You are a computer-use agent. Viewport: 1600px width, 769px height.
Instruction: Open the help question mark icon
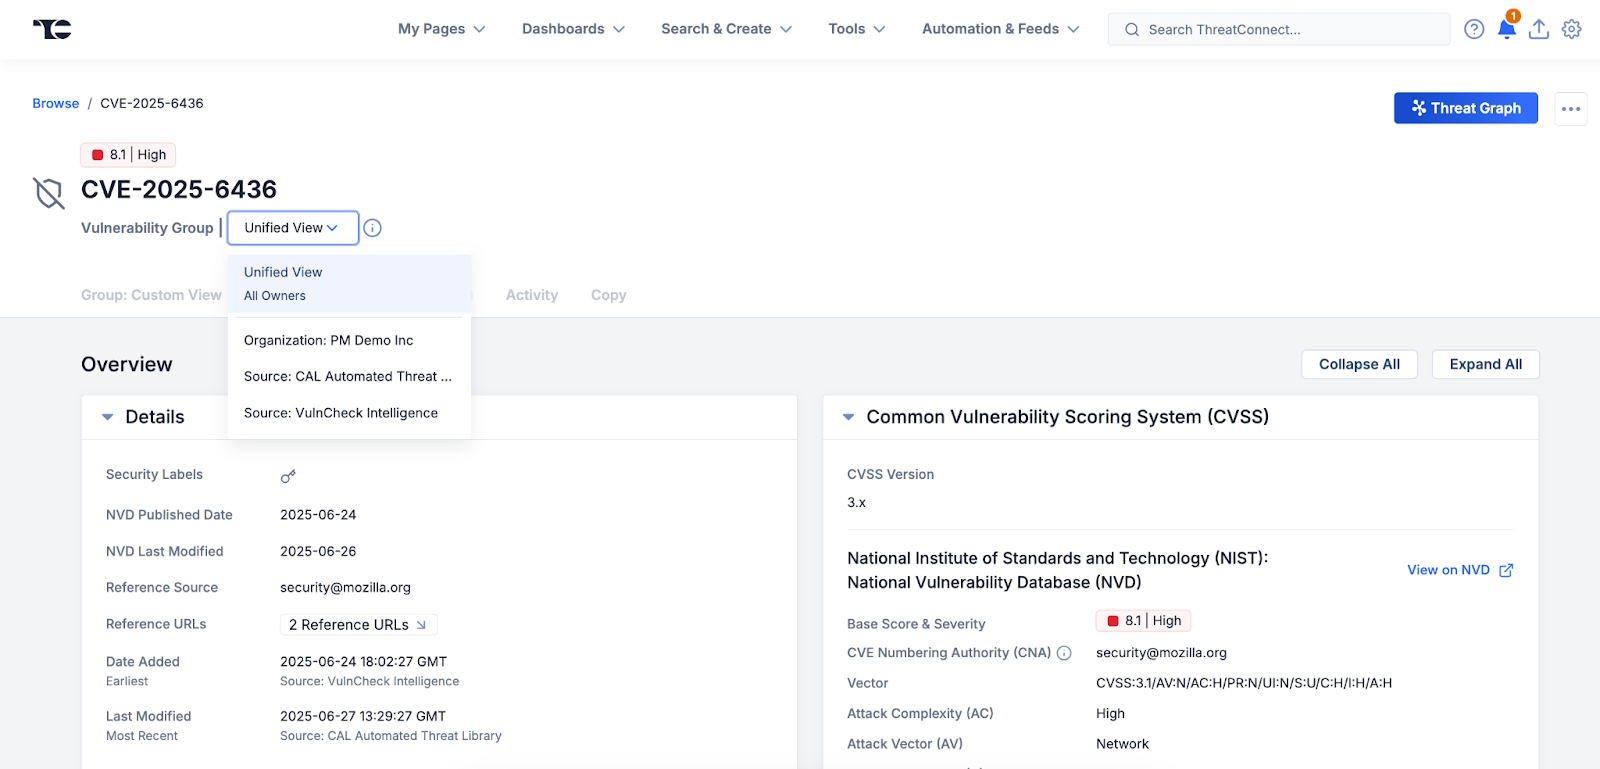tap(1474, 29)
